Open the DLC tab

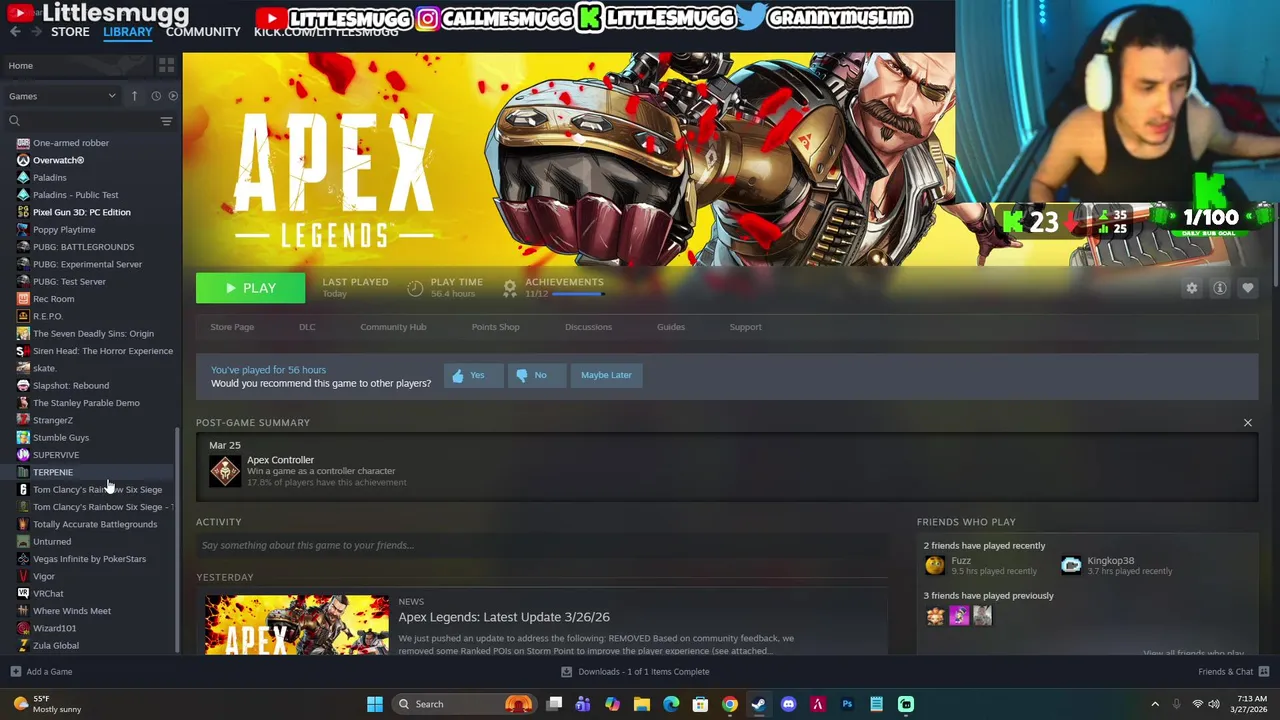point(307,327)
